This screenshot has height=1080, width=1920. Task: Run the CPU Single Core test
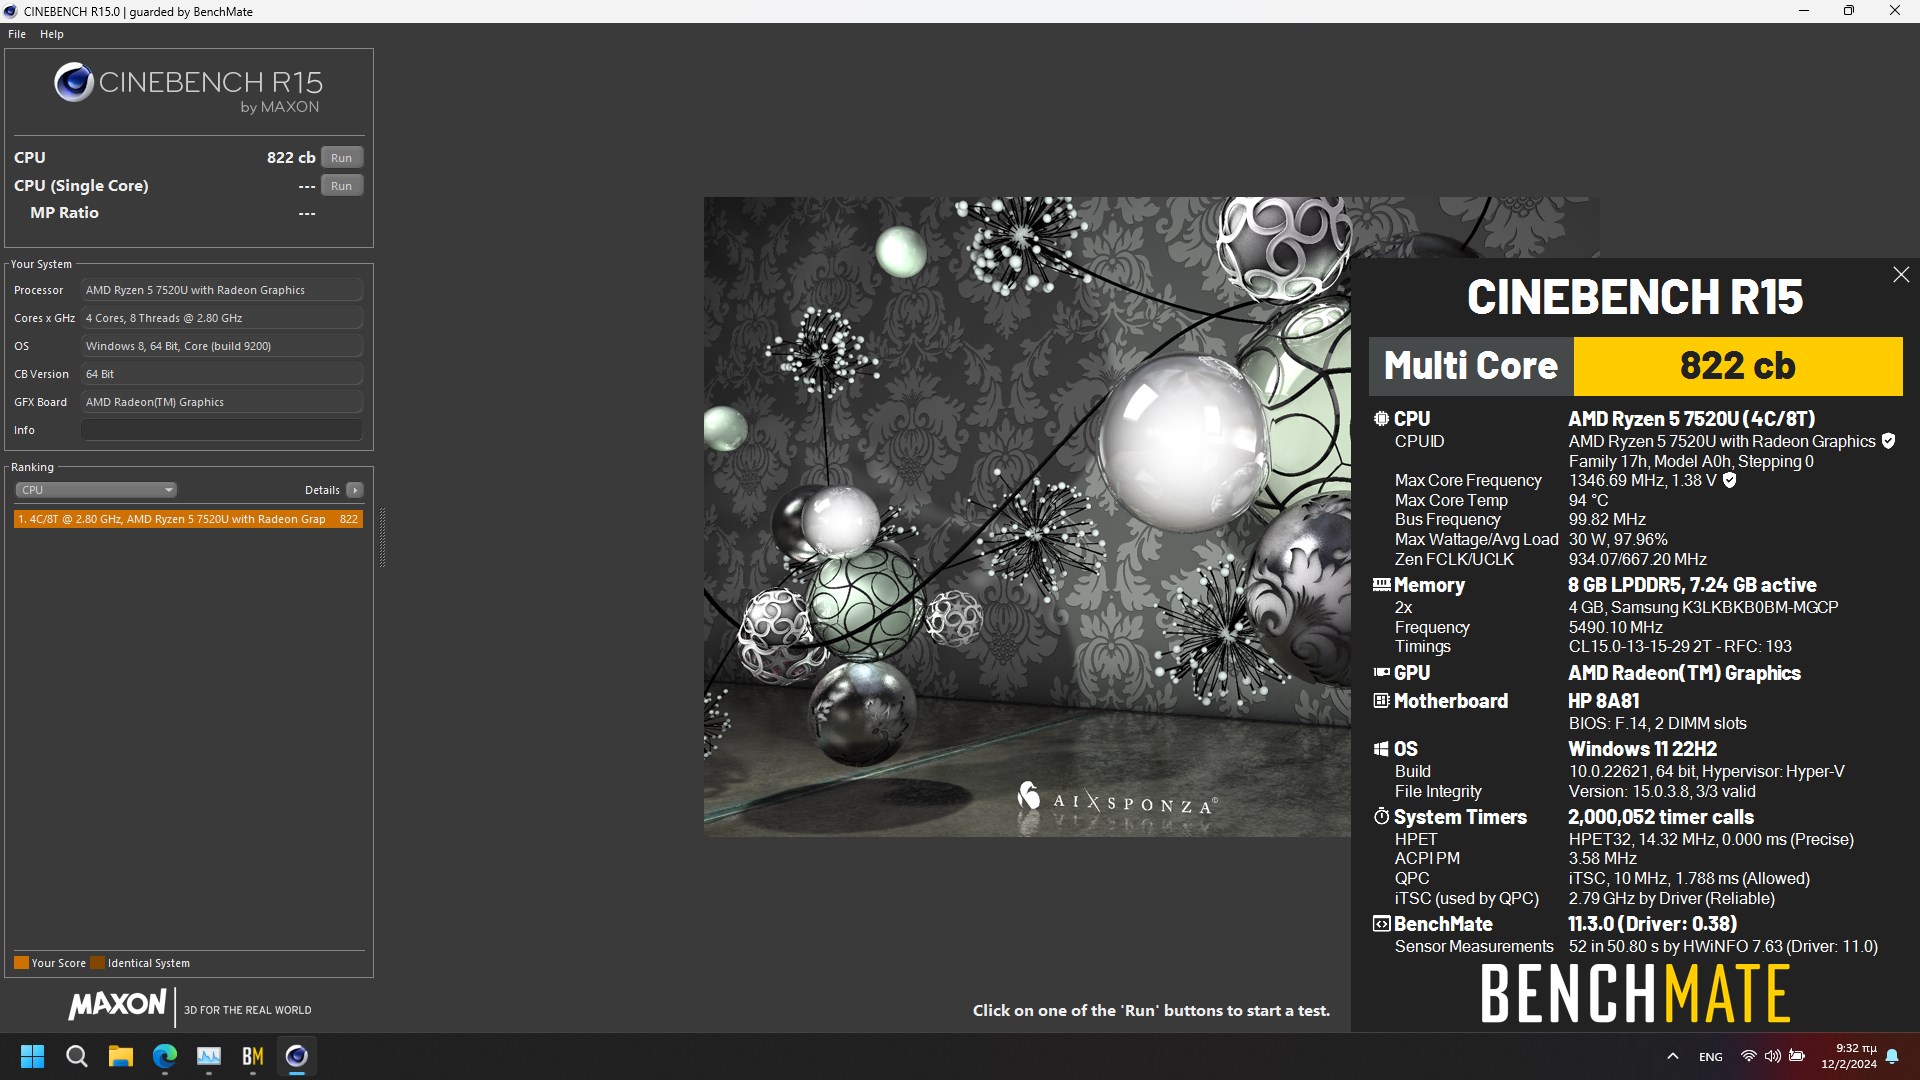[342, 186]
